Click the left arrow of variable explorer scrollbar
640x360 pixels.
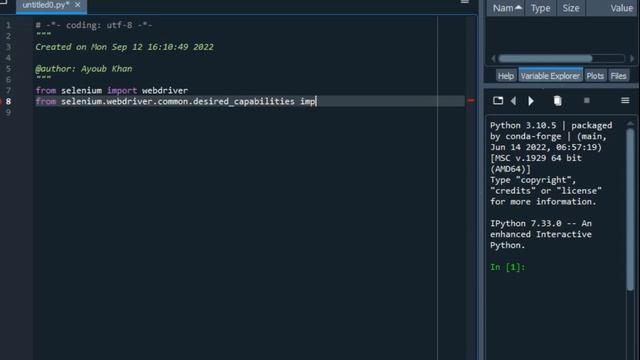493,59
